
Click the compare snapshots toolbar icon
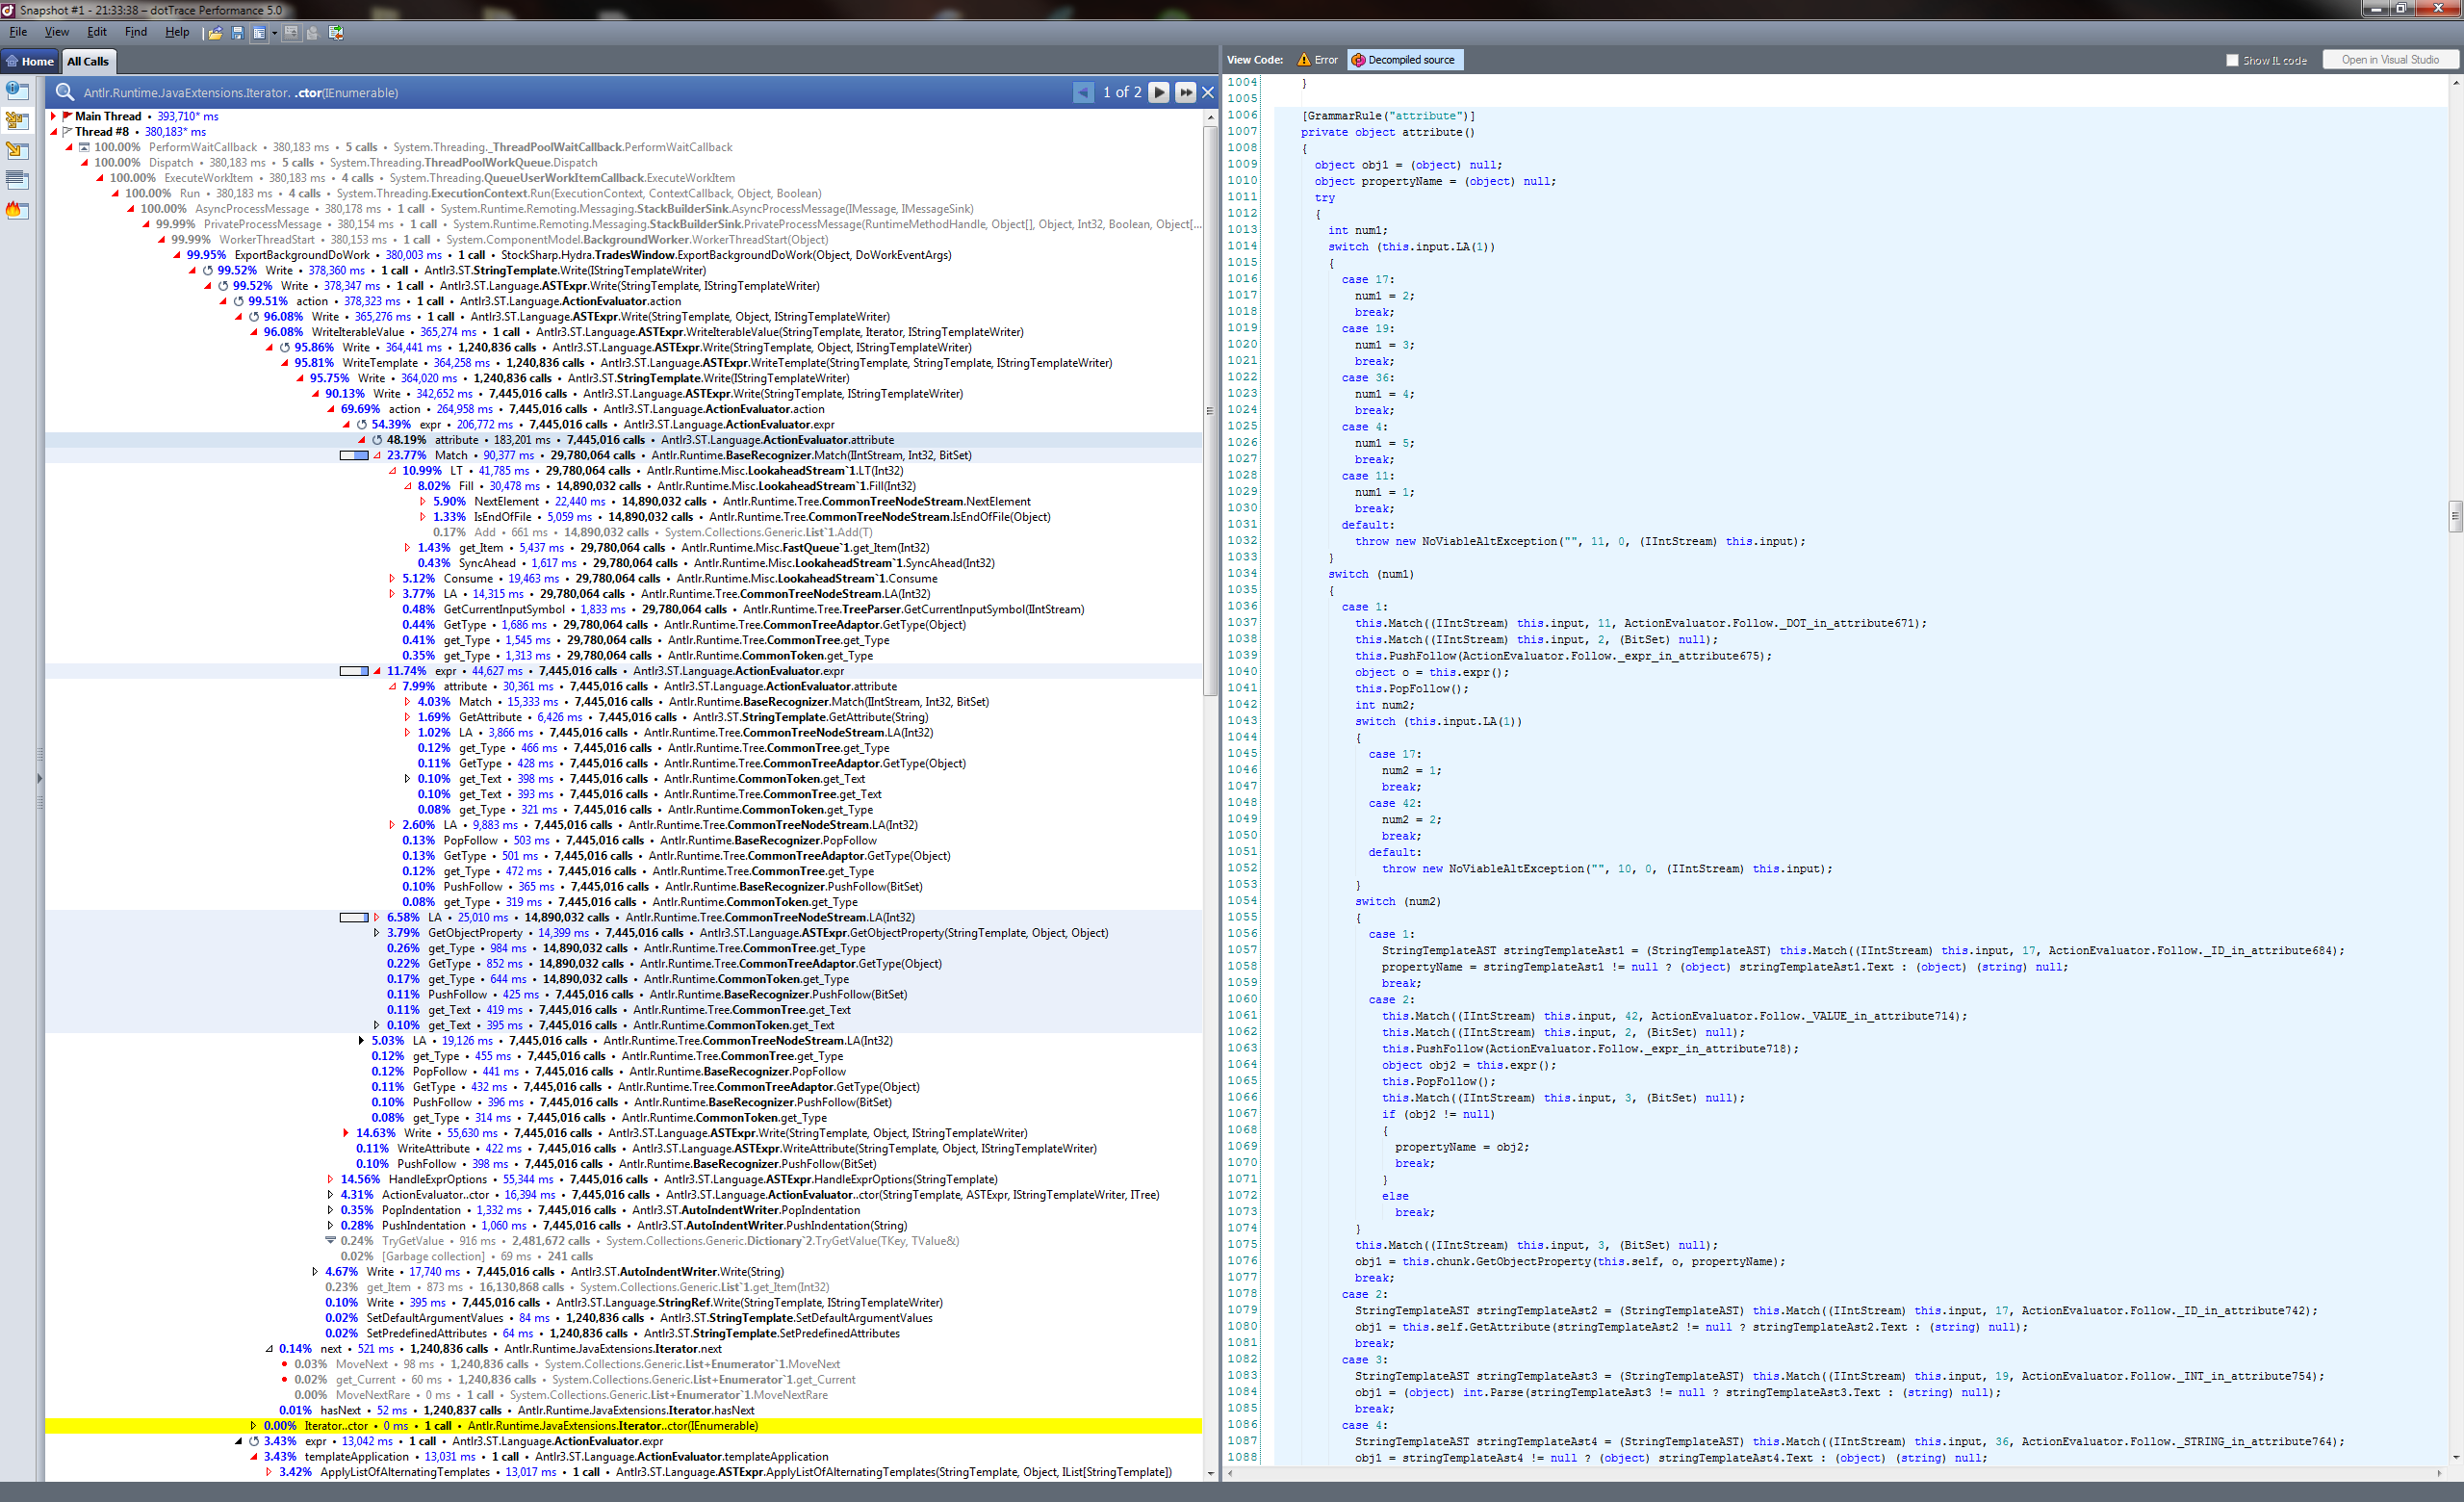click(336, 33)
